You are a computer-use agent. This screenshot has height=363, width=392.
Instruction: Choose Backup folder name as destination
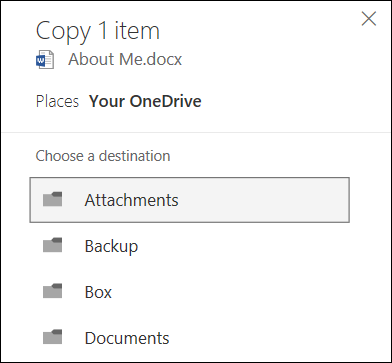[111, 247]
